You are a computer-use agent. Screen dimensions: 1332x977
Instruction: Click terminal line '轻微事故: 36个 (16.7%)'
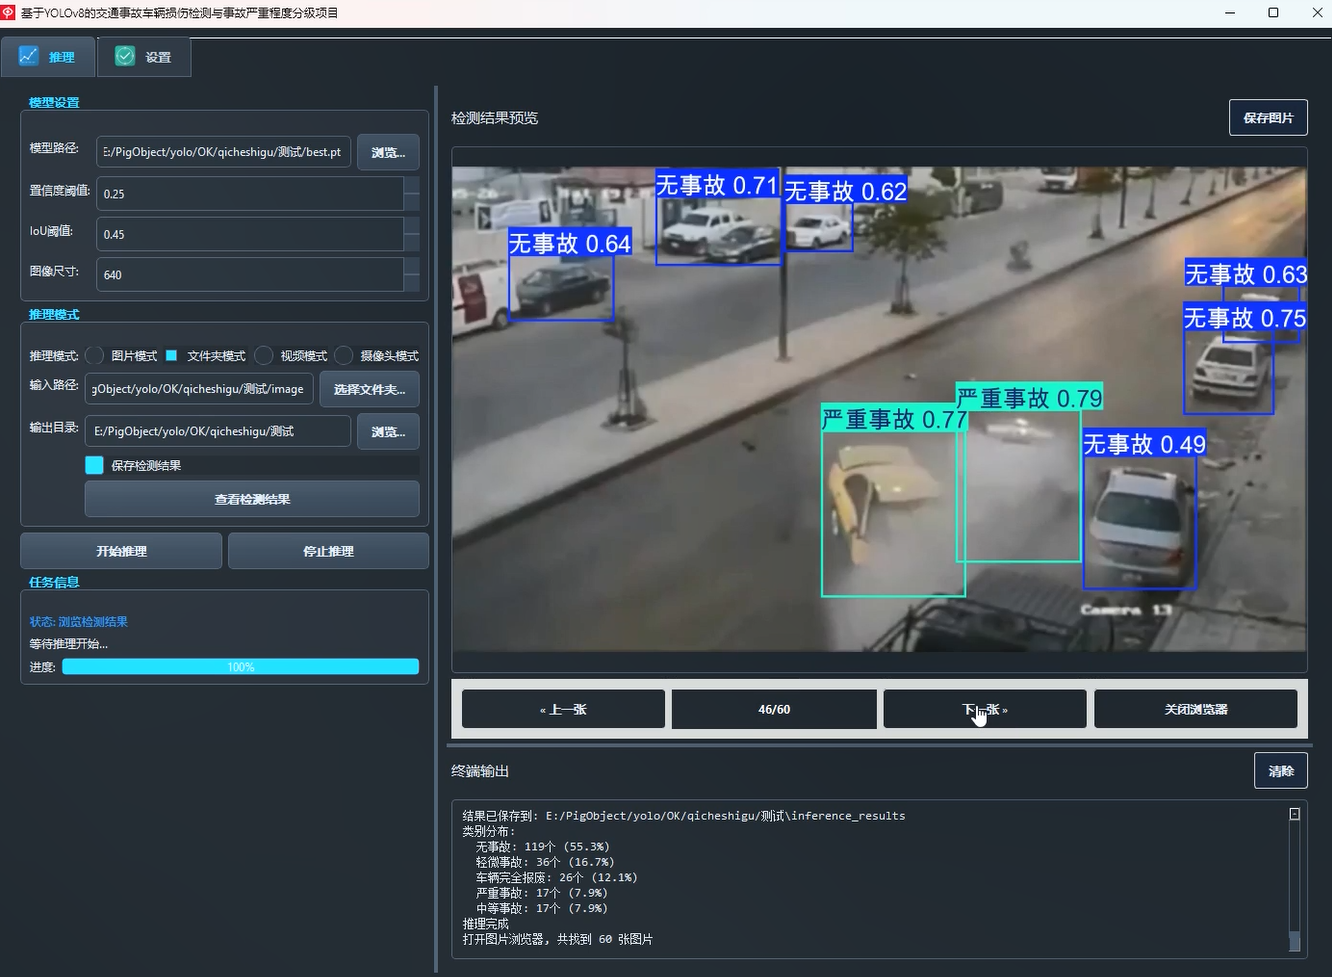pyautogui.click(x=545, y=861)
